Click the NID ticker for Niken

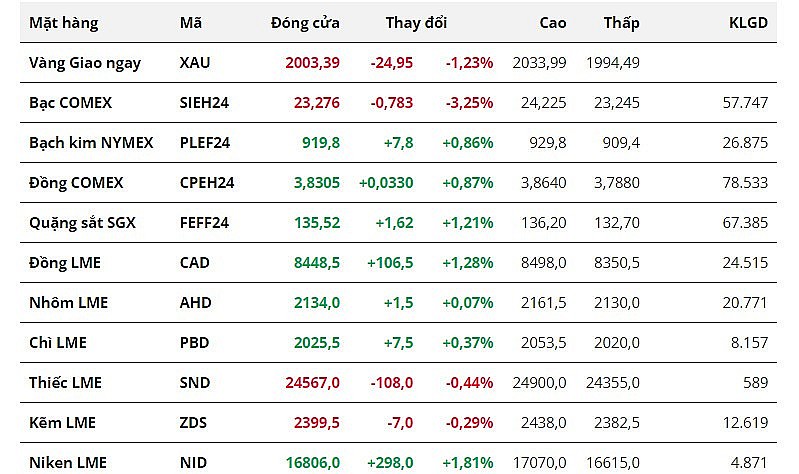[x=193, y=462]
